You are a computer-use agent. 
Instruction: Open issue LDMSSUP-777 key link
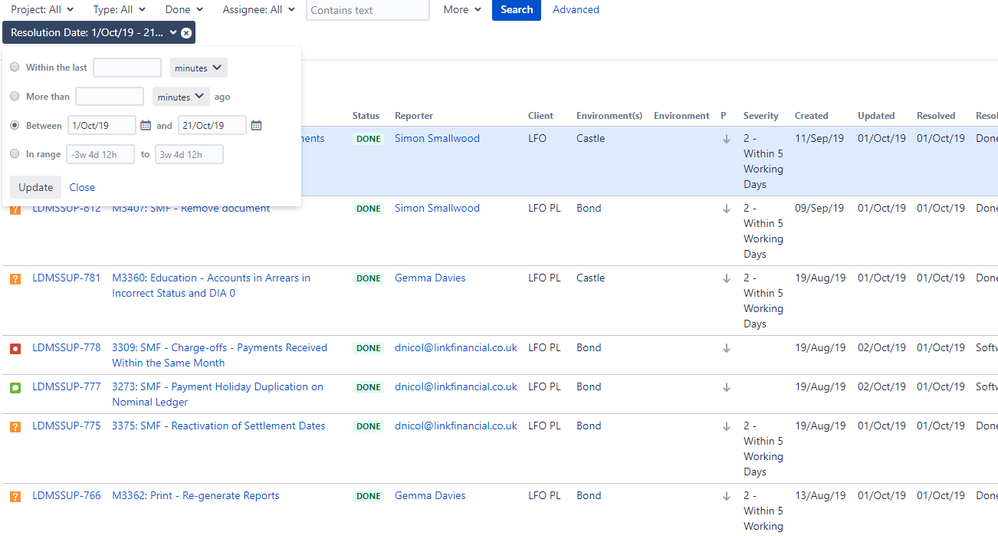[x=66, y=386]
